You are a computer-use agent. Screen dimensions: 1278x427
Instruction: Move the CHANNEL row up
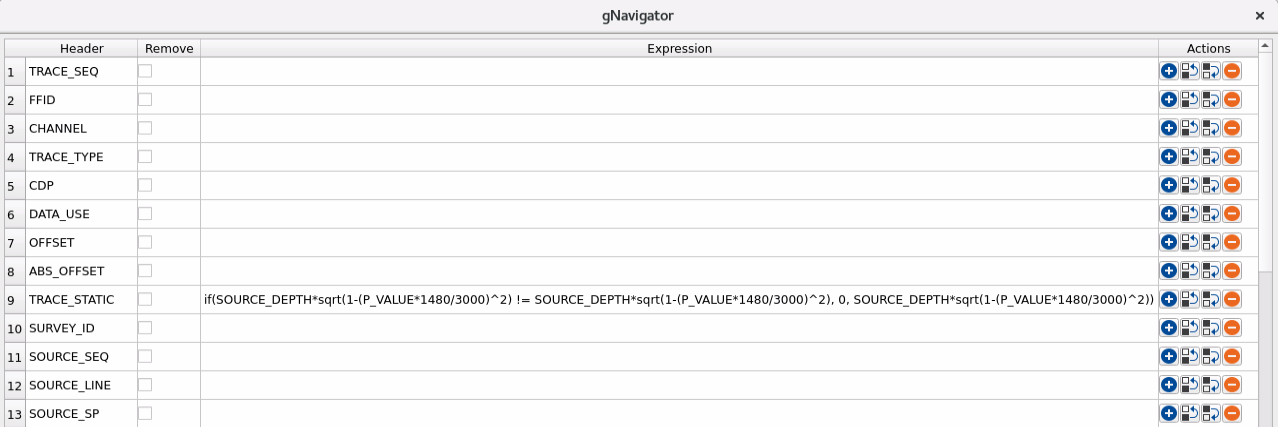point(1189,128)
